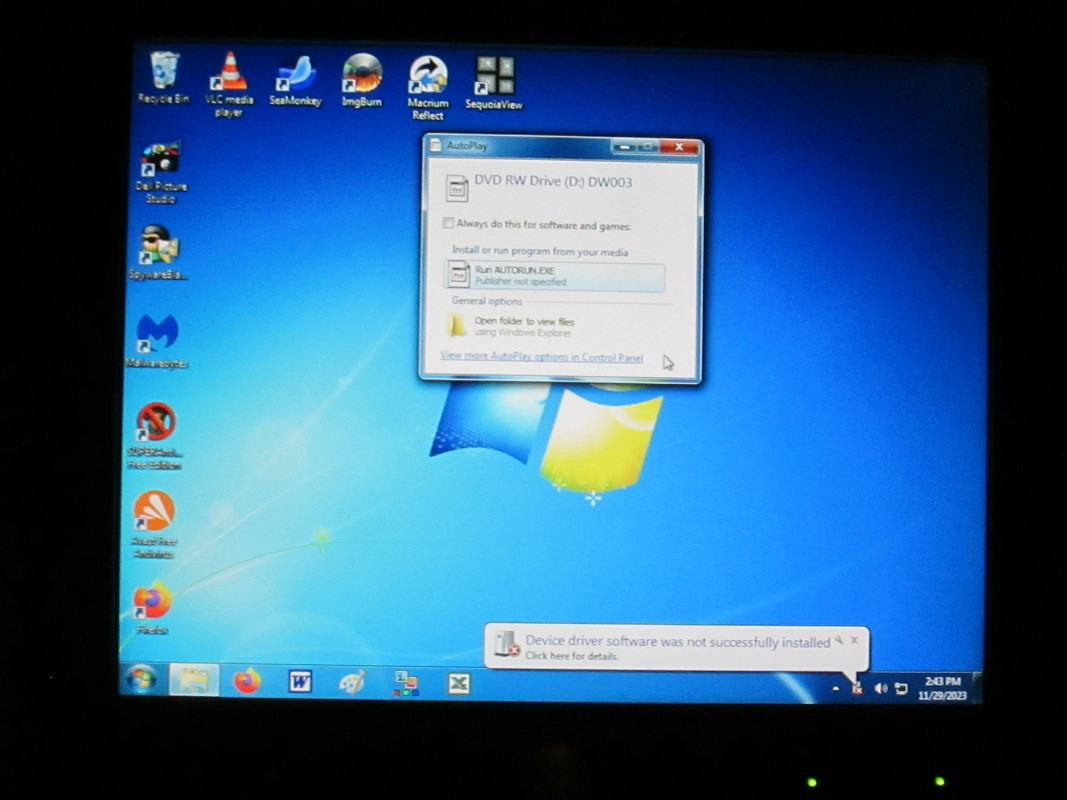Click 'DVD RW Drive (D:) DW003' heading
The image size is (1067, 800).
[553, 182]
